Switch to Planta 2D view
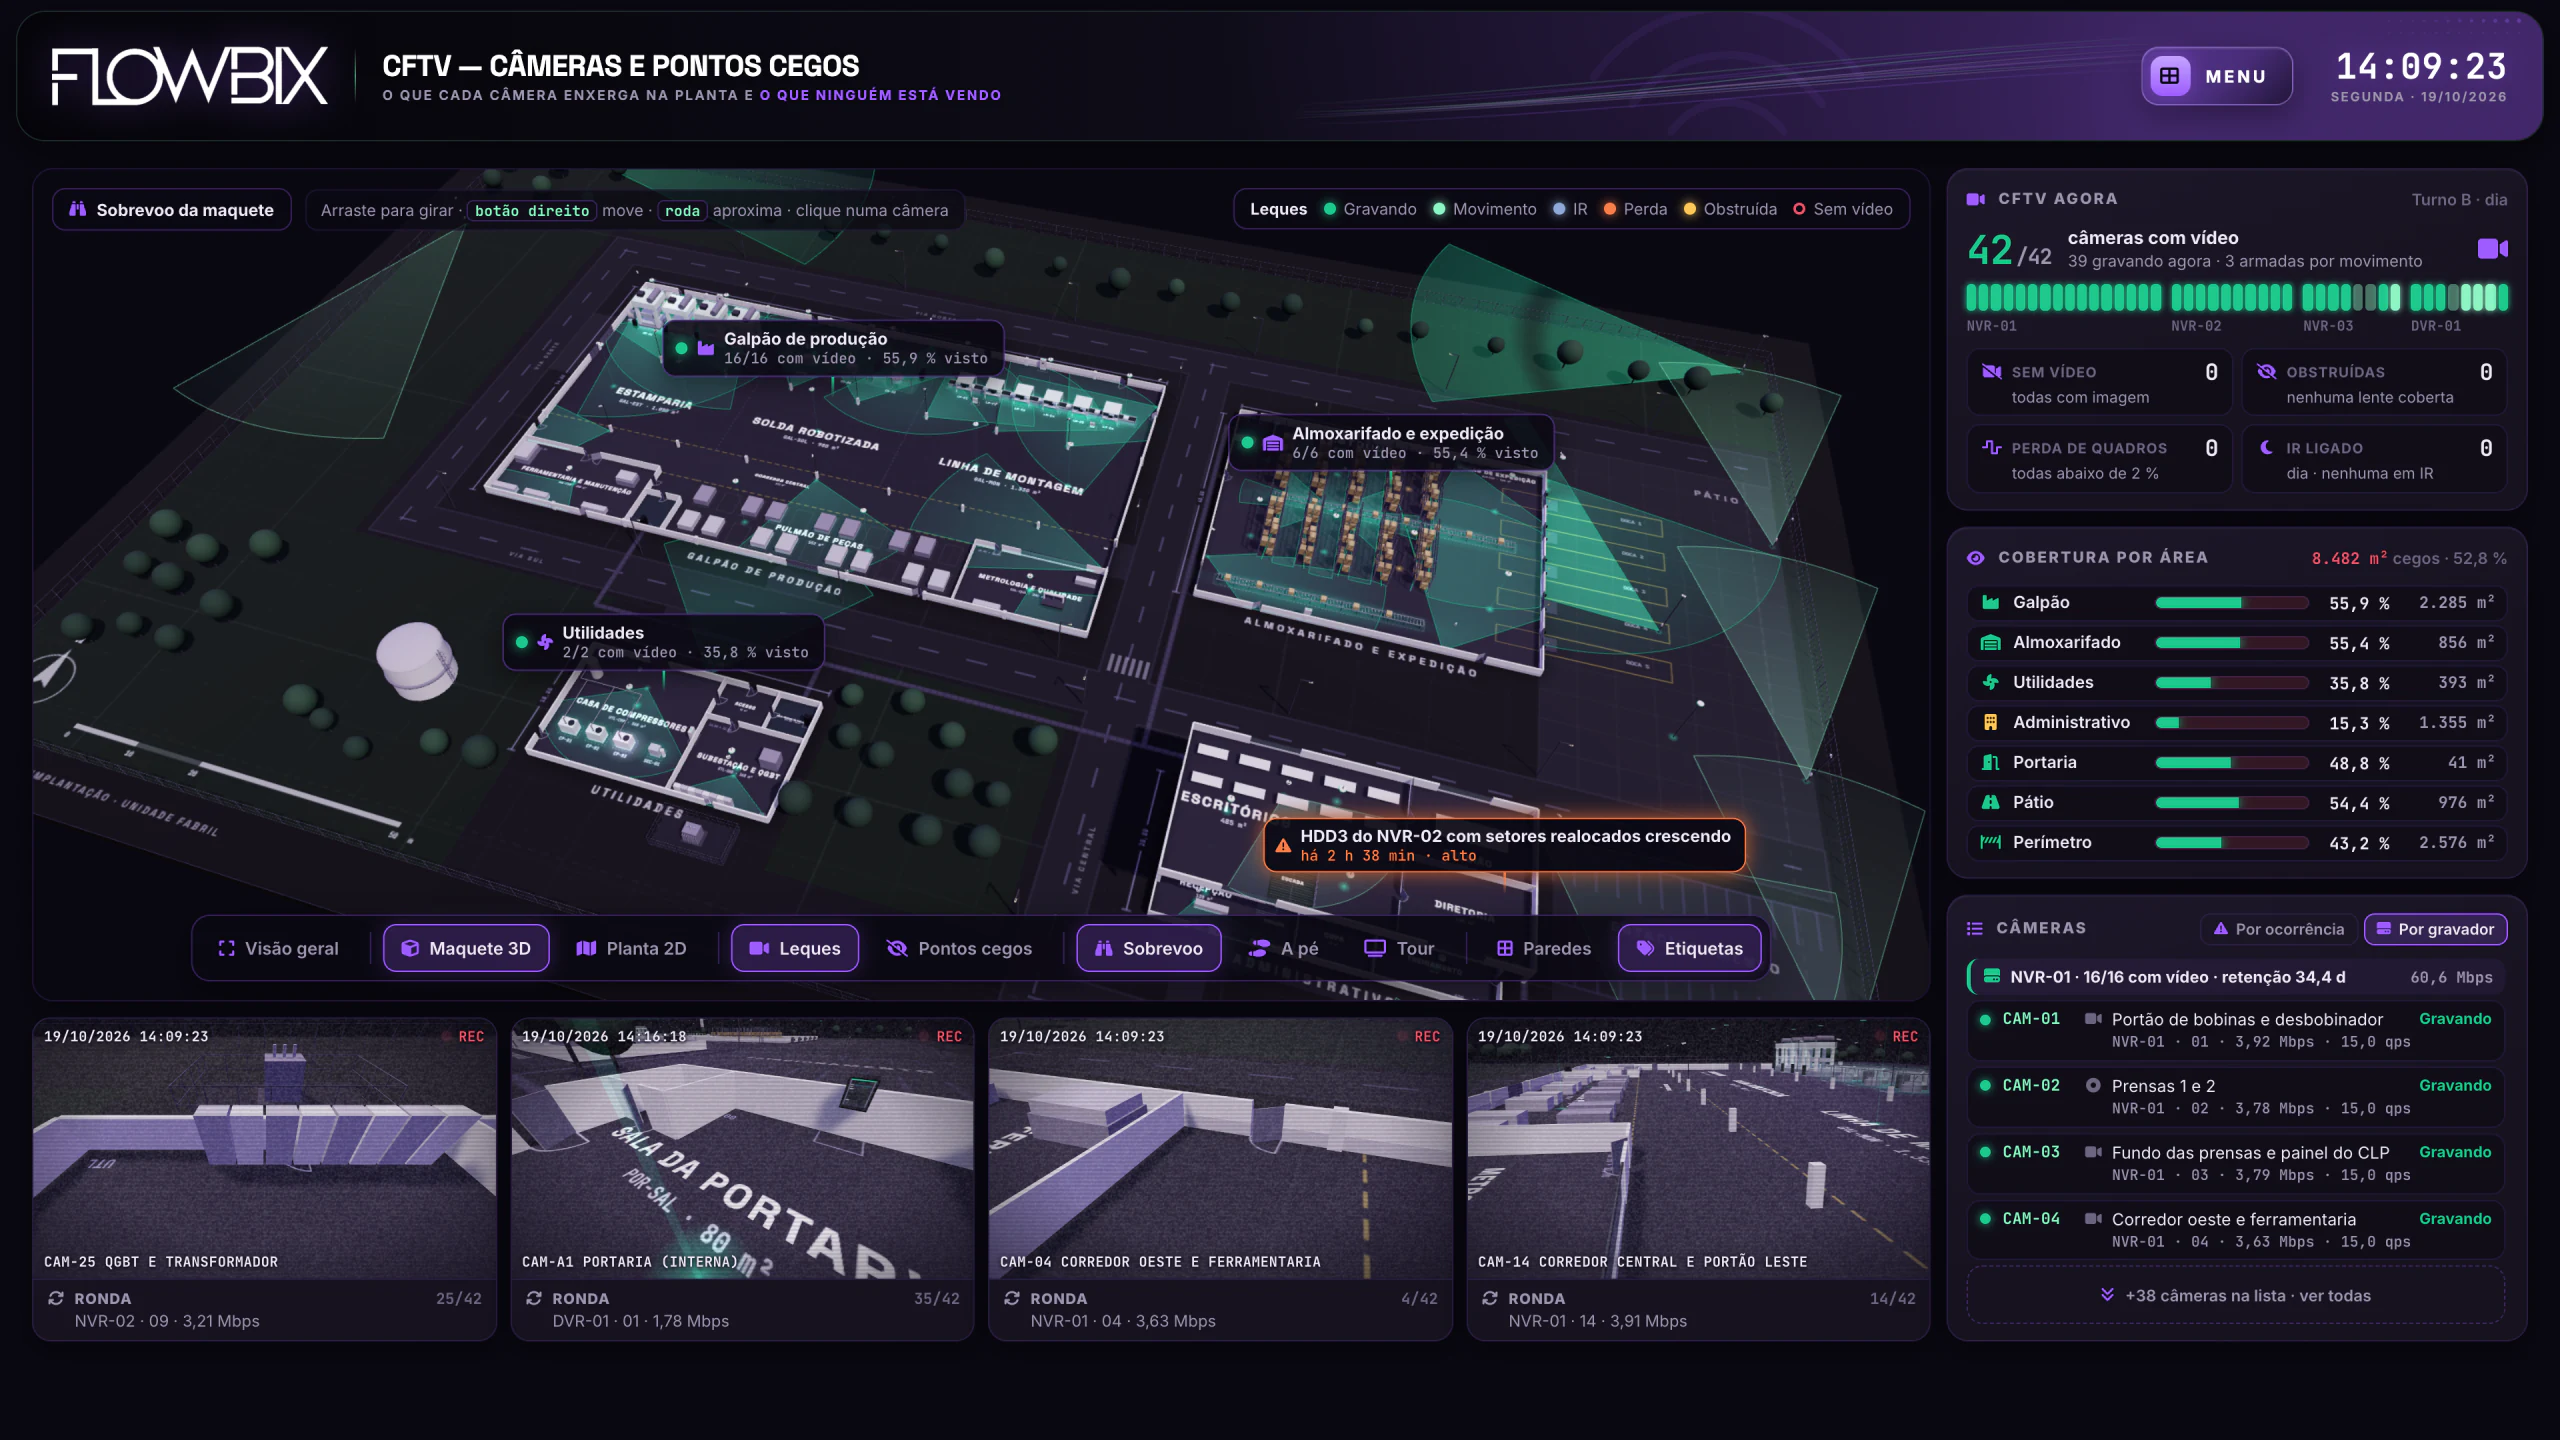Viewport: 2560px width, 1440px height. tap(631, 948)
